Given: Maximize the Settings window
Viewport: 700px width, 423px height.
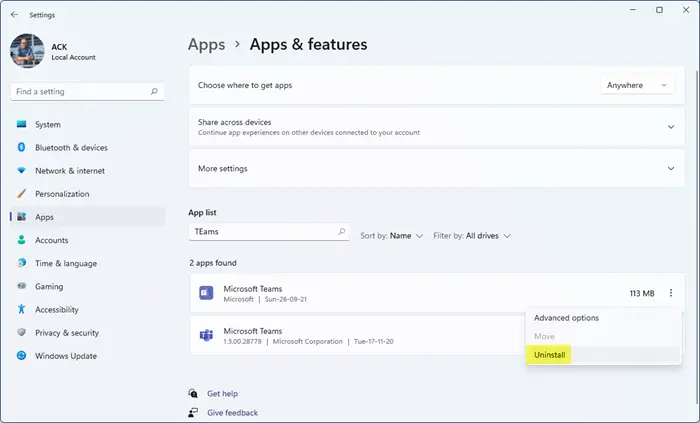Looking at the screenshot, I should pos(659,10).
